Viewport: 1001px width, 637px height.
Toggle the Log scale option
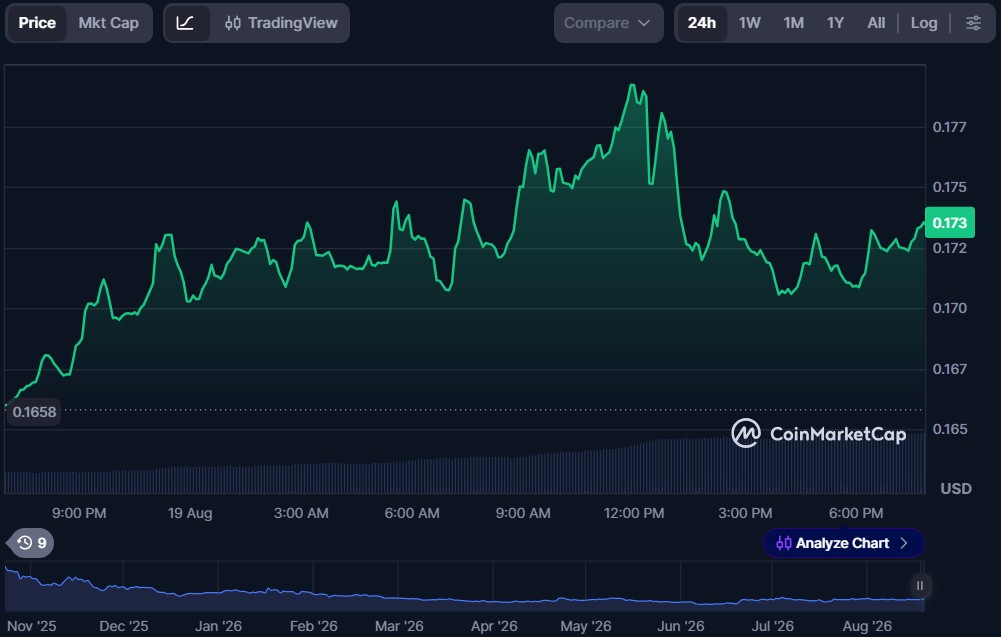924,23
